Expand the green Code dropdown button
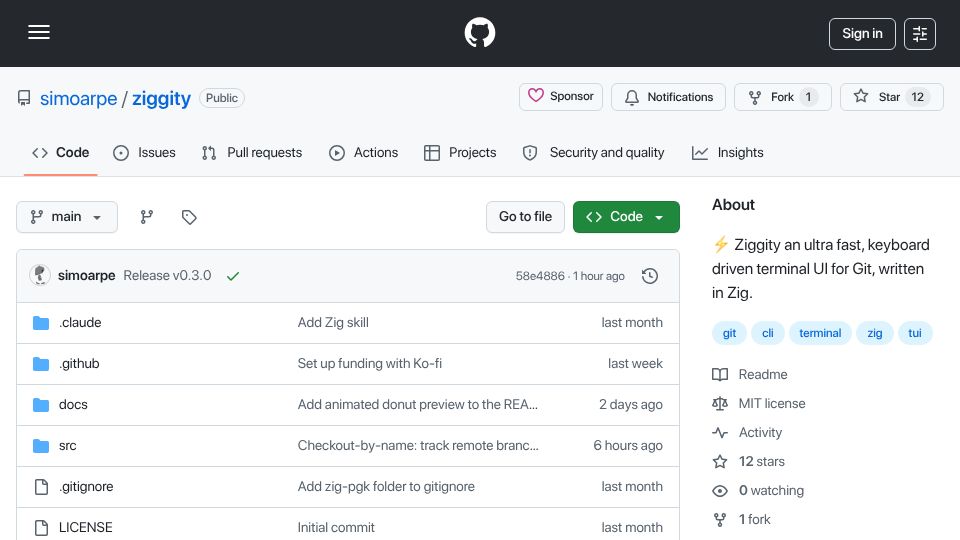 626,217
